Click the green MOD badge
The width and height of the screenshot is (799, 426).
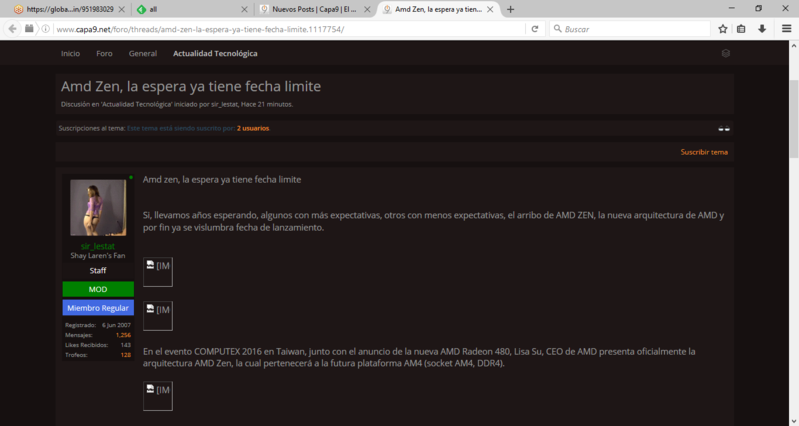coord(98,289)
